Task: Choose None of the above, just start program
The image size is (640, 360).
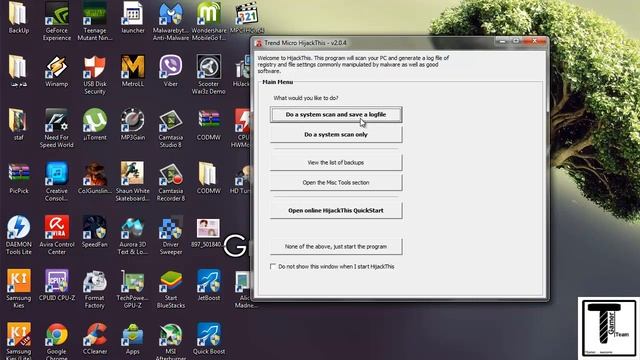Action: [336, 247]
